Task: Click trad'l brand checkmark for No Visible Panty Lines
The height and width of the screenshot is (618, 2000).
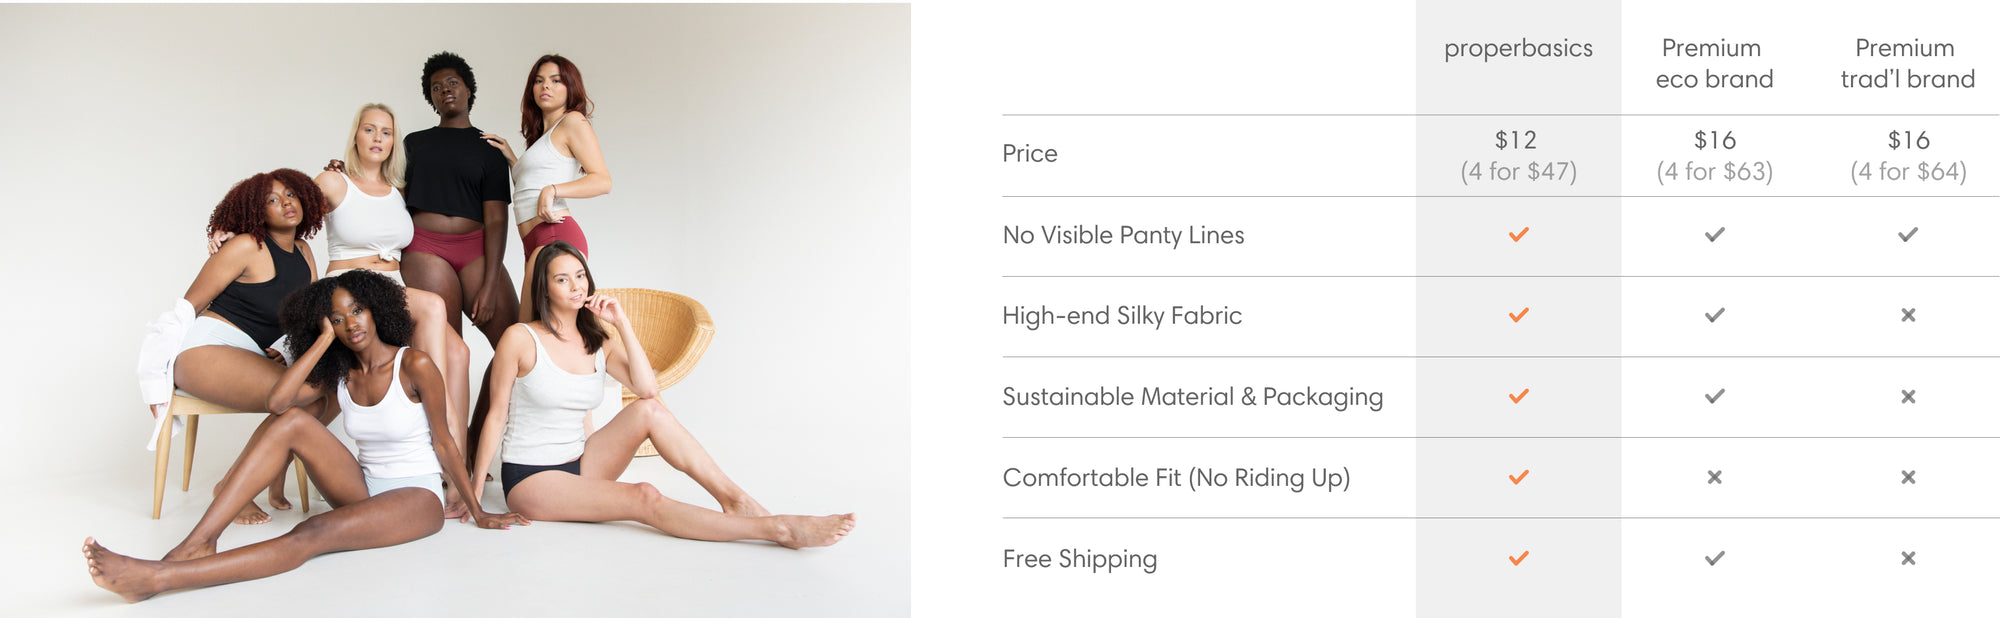Action: pyautogui.click(x=1908, y=235)
